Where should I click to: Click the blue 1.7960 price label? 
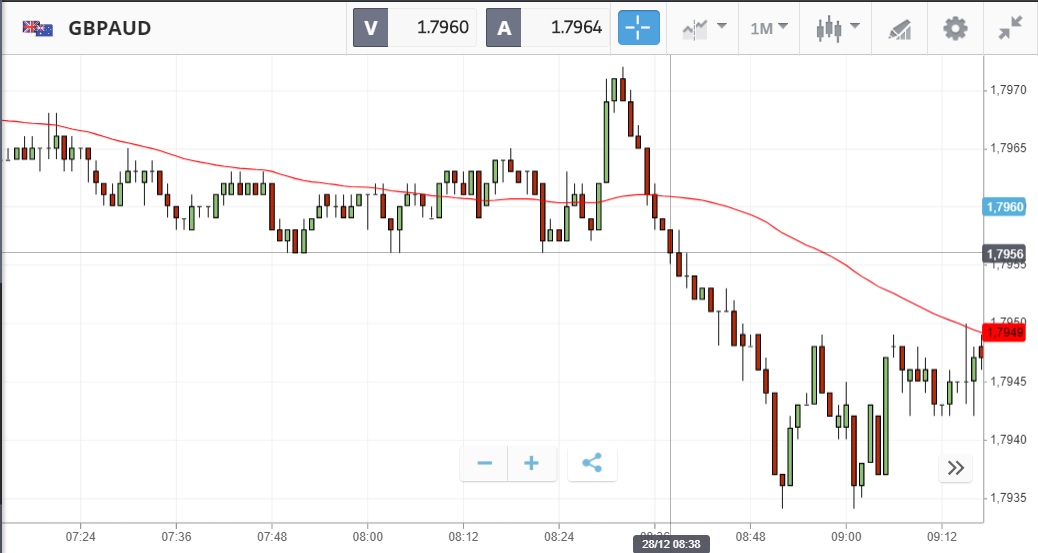point(1004,207)
